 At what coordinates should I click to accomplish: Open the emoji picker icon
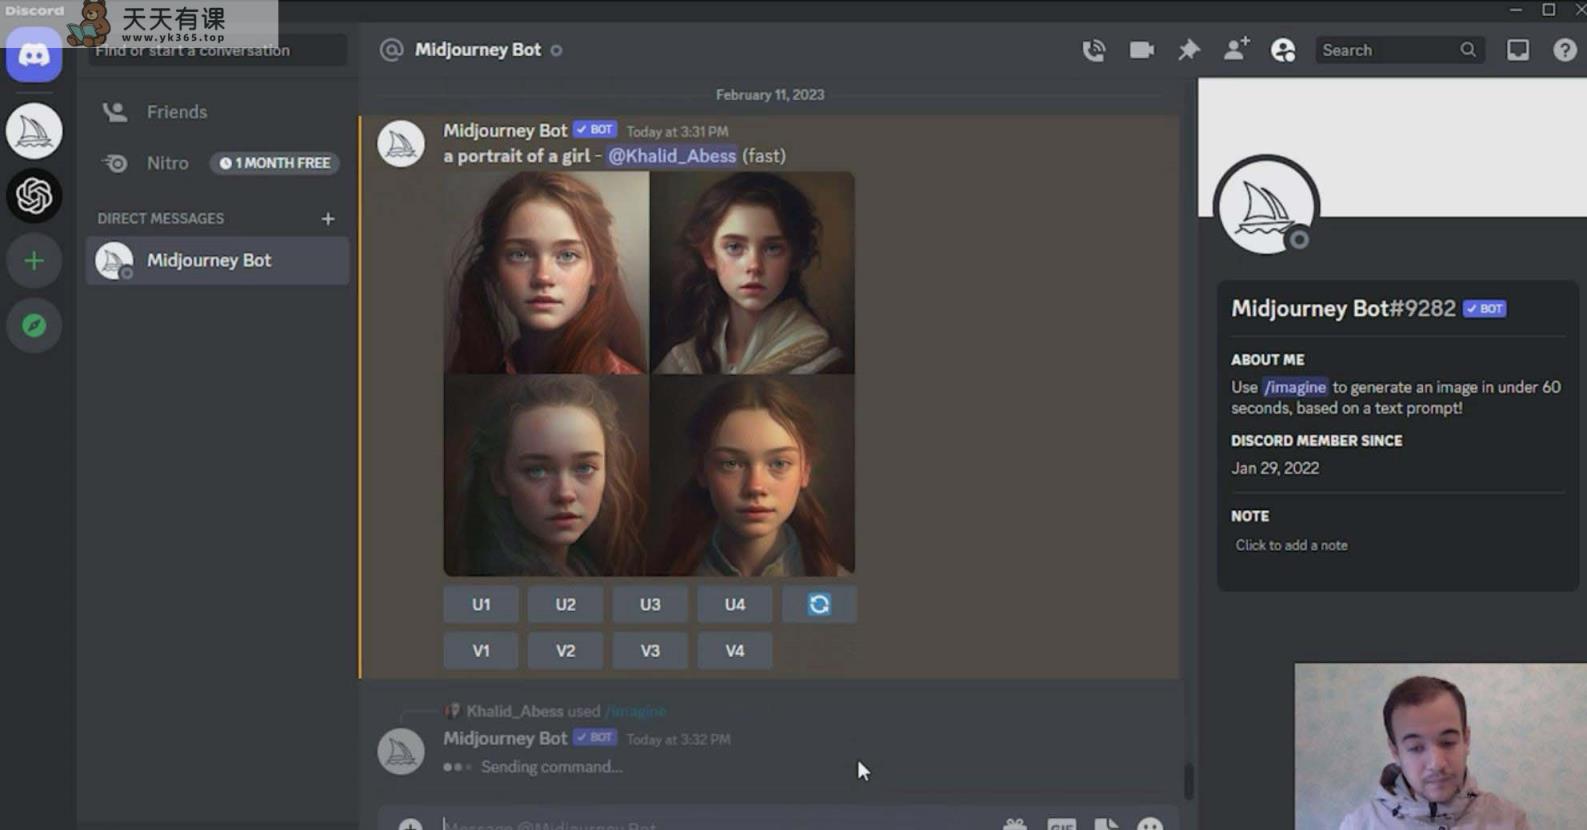point(1150,825)
